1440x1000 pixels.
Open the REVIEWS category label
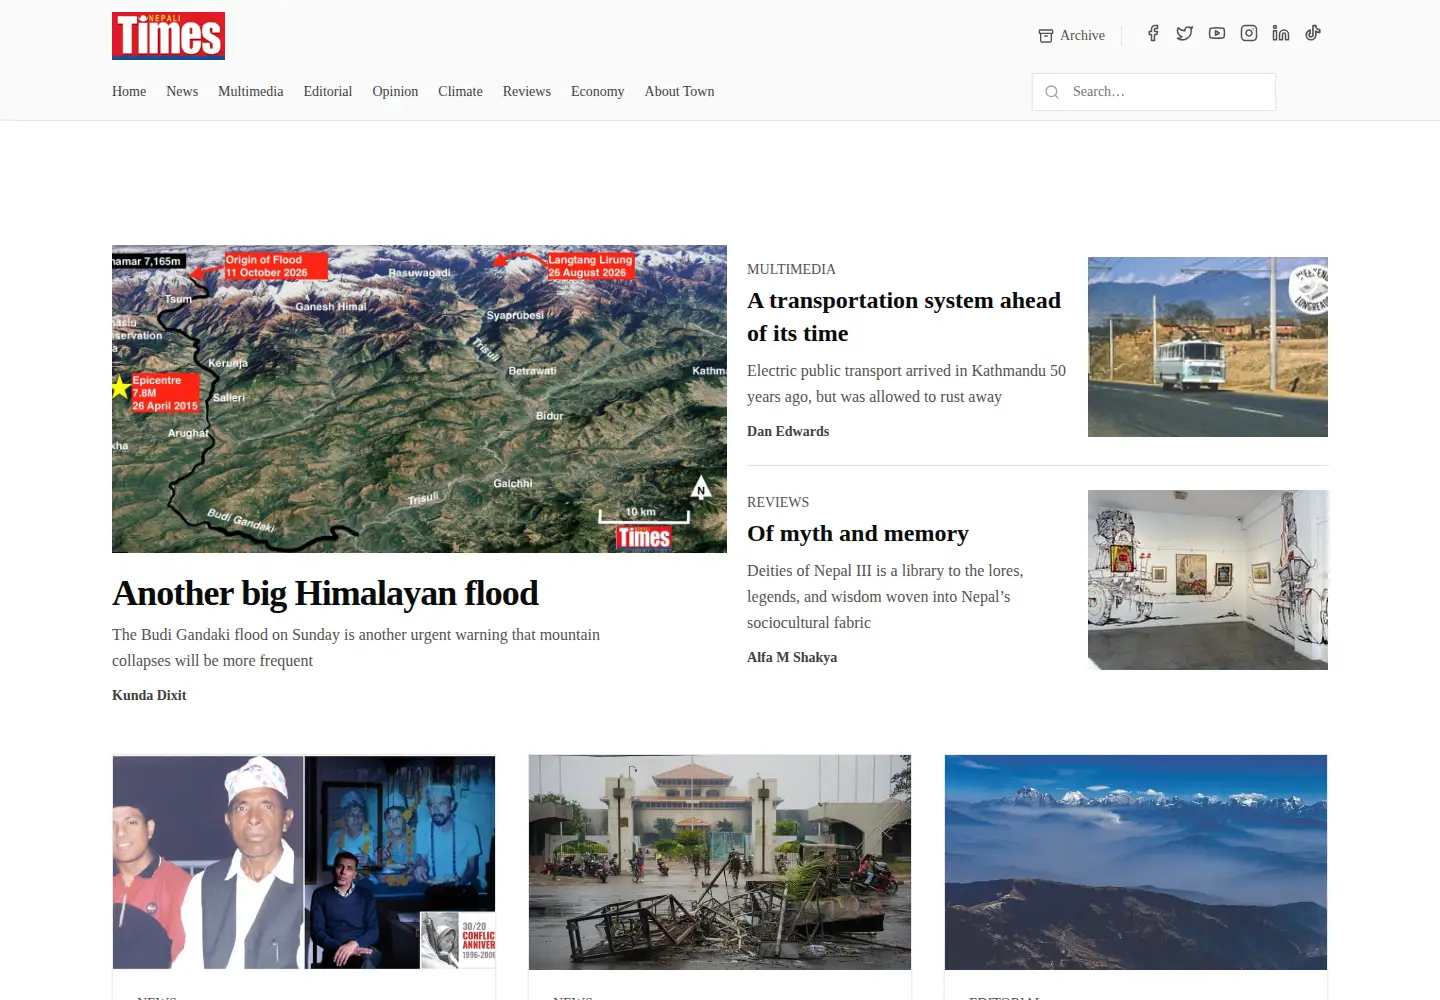pyautogui.click(x=778, y=502)
